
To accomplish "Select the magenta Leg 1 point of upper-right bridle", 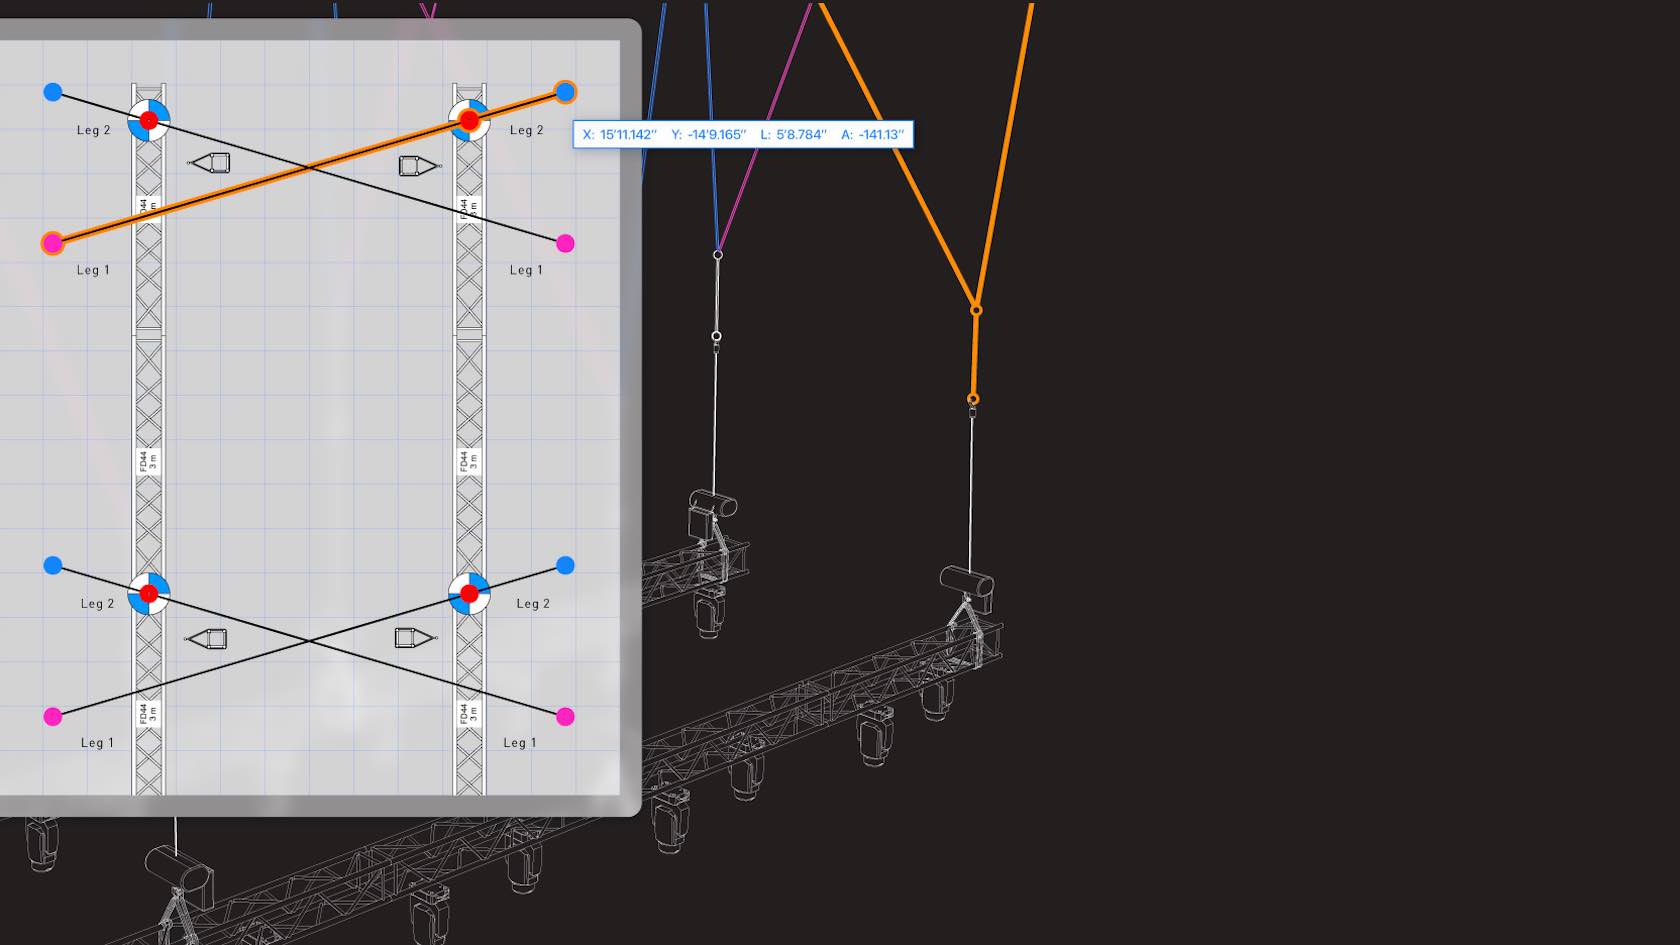I will tap(565, 243).
